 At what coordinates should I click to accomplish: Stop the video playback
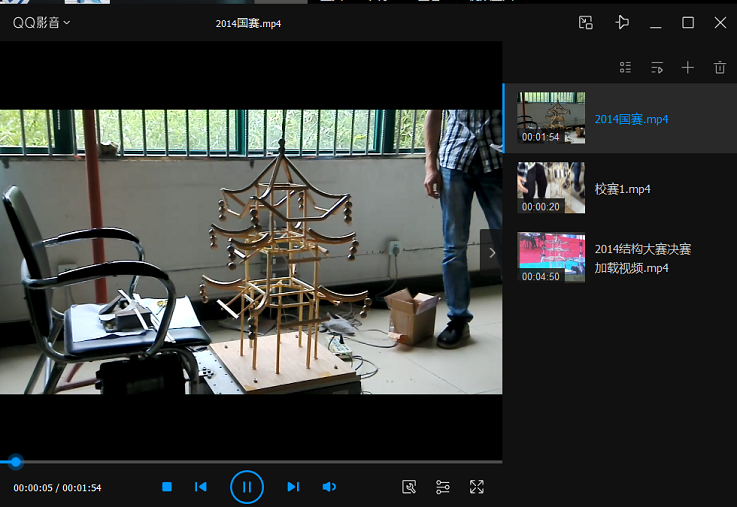(167, 487)
